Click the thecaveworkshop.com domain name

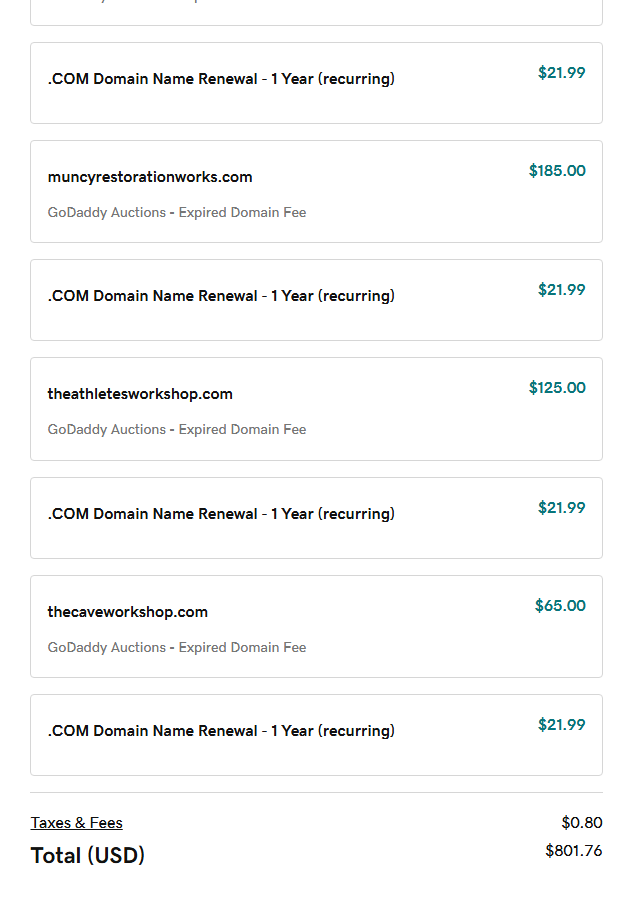[x=128, y=612]
